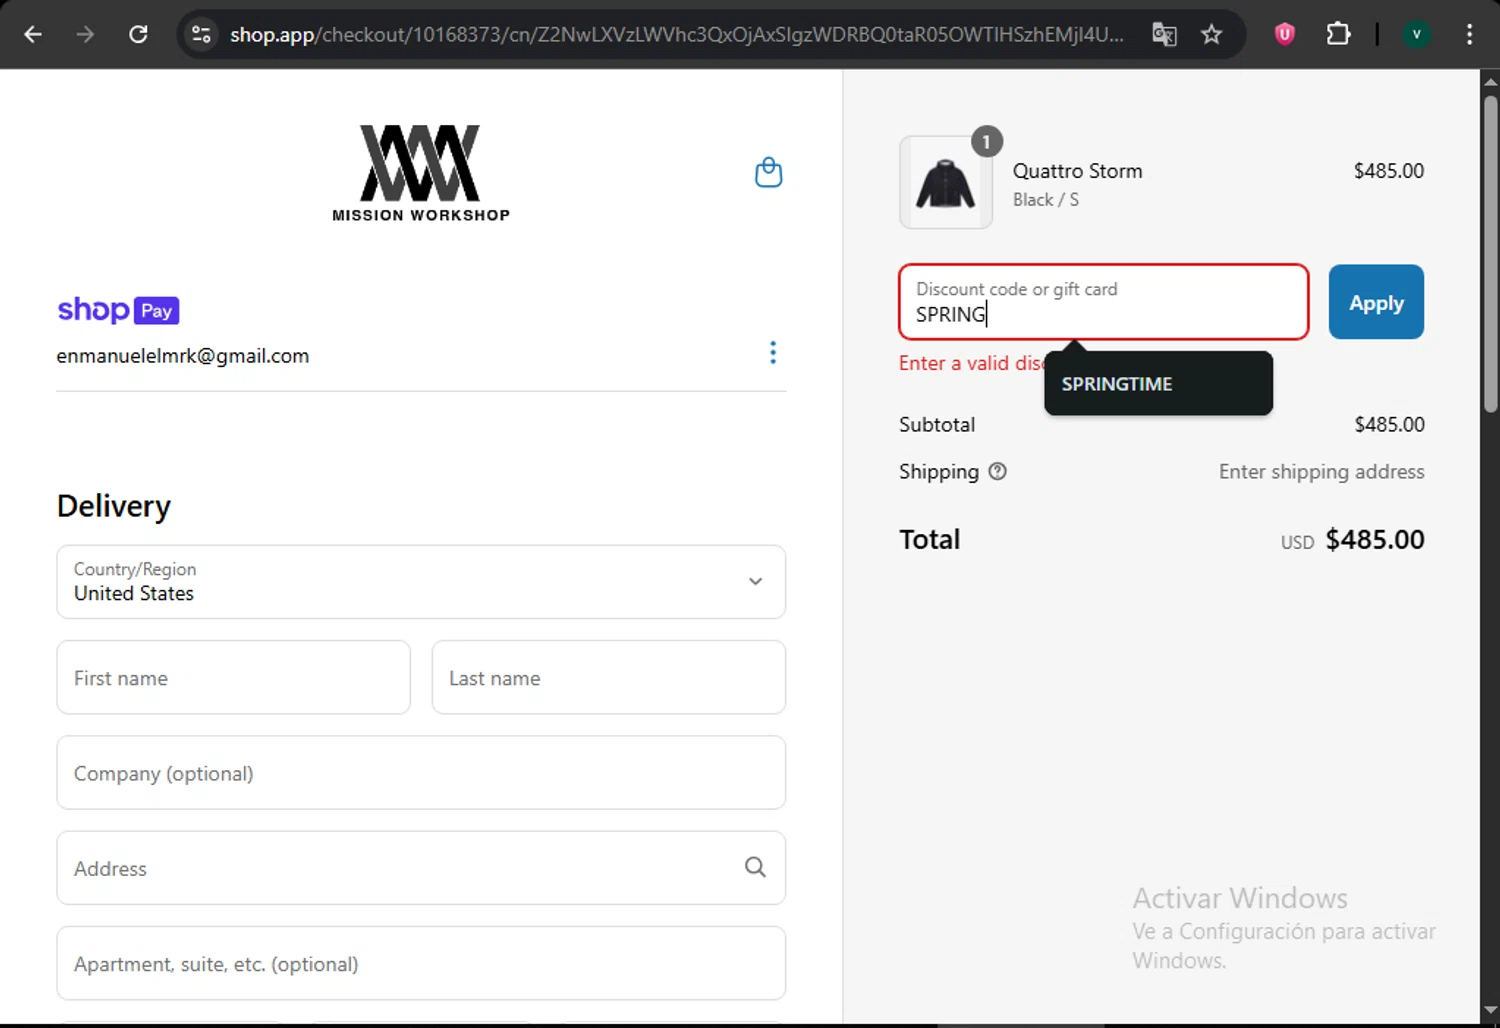
Task: Click the Last name field
Action: [x=608, y=677]
